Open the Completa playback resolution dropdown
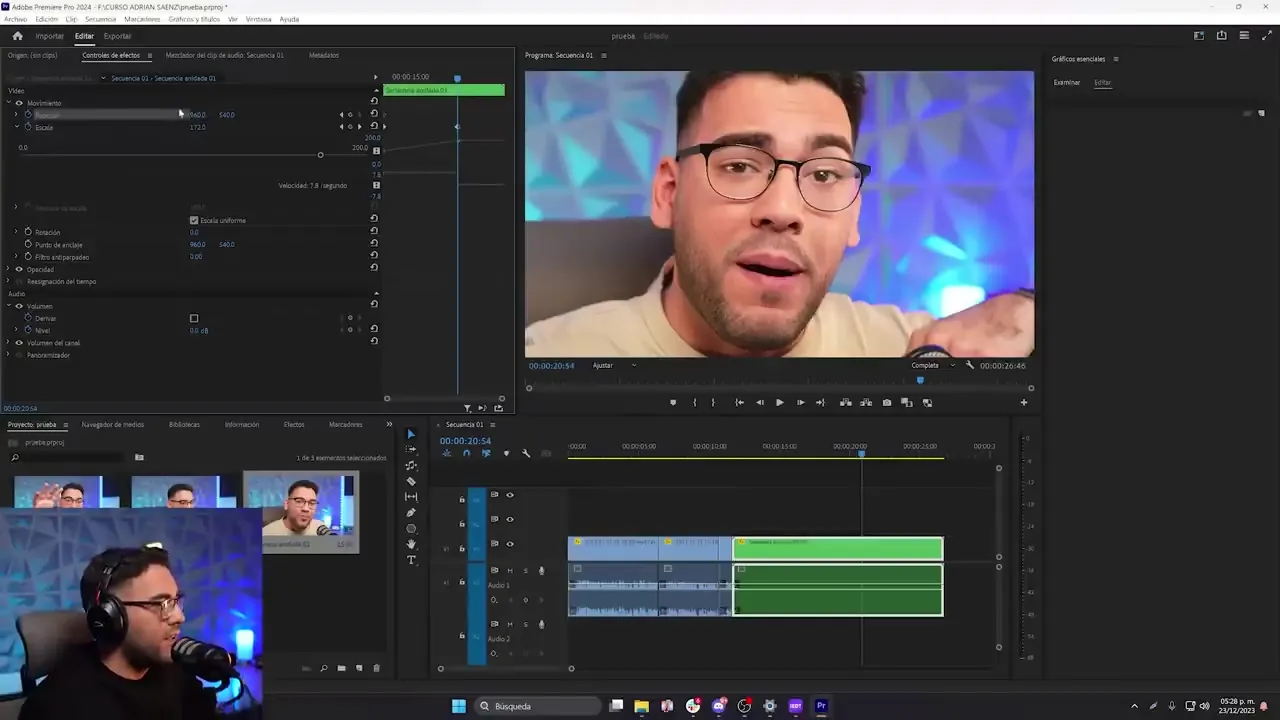The image size is (1280, 720). click(932, 365)
